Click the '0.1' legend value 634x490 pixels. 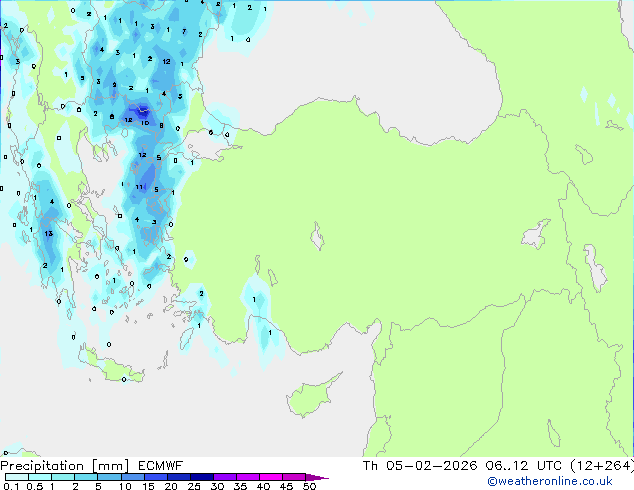(x=11, y=486)
